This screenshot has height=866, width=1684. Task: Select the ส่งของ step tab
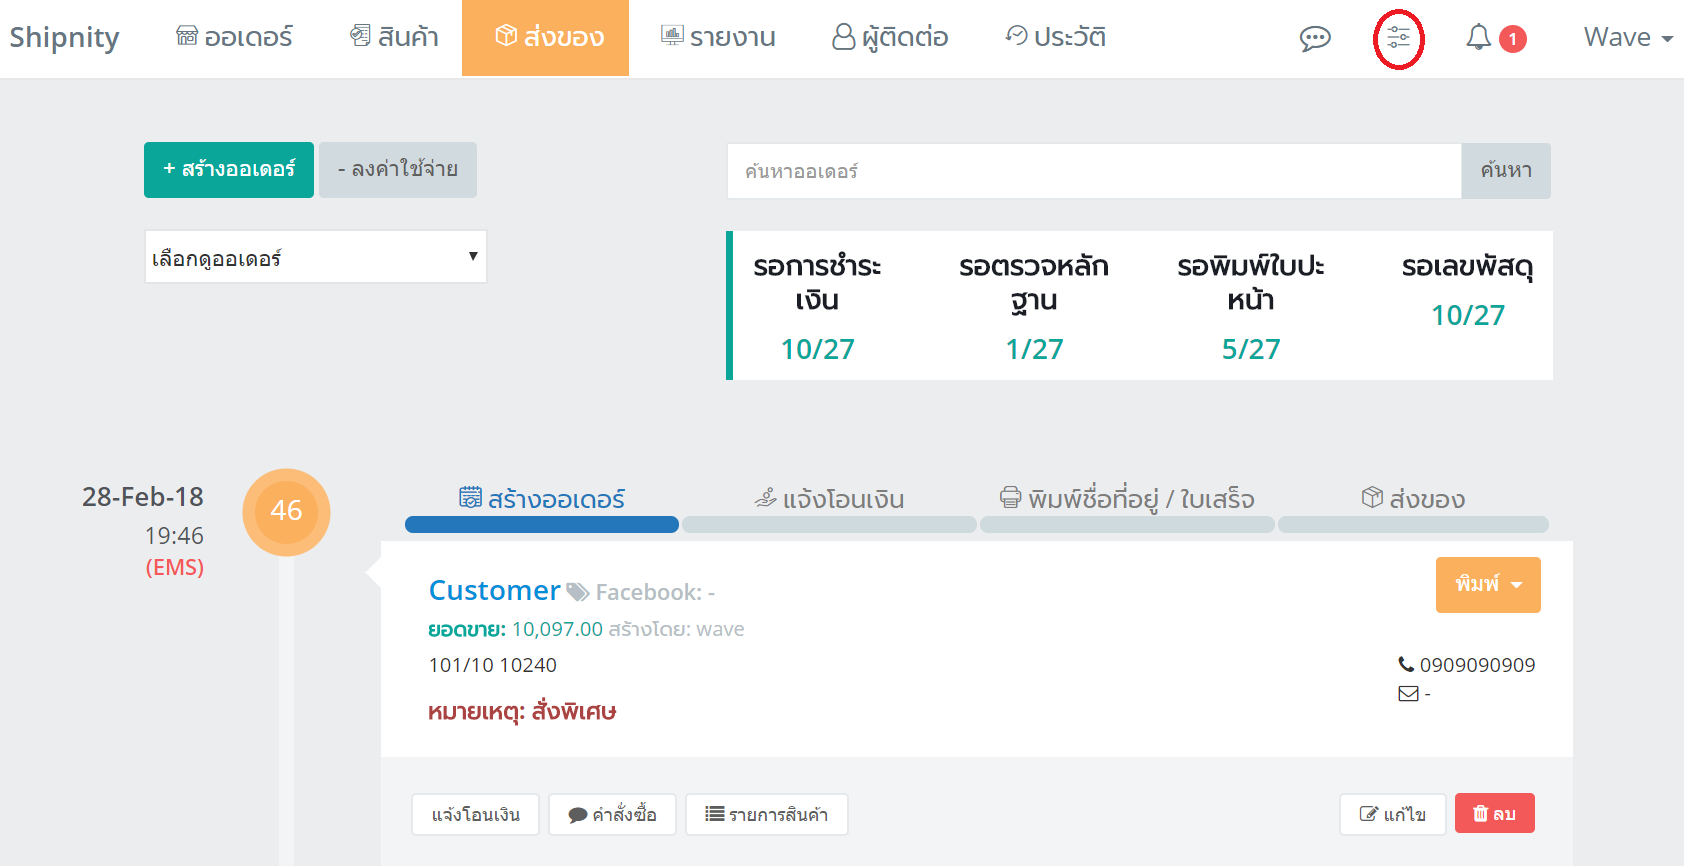pyautogui.click(x=1413, y=499)
